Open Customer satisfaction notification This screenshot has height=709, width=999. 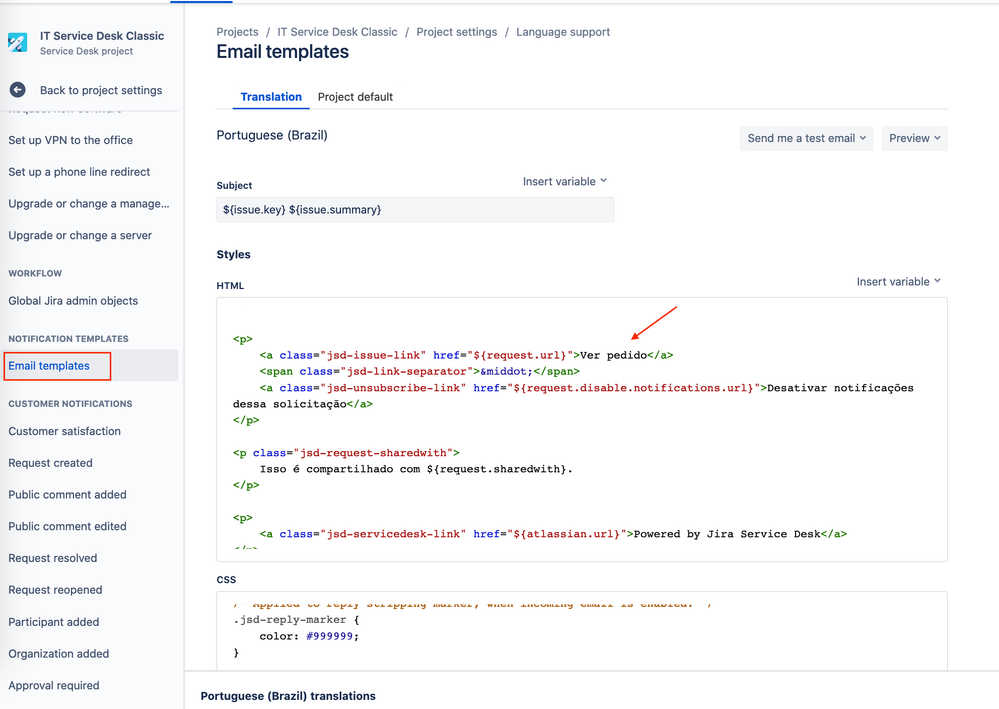pyautogui.click(x=64, y=431)
